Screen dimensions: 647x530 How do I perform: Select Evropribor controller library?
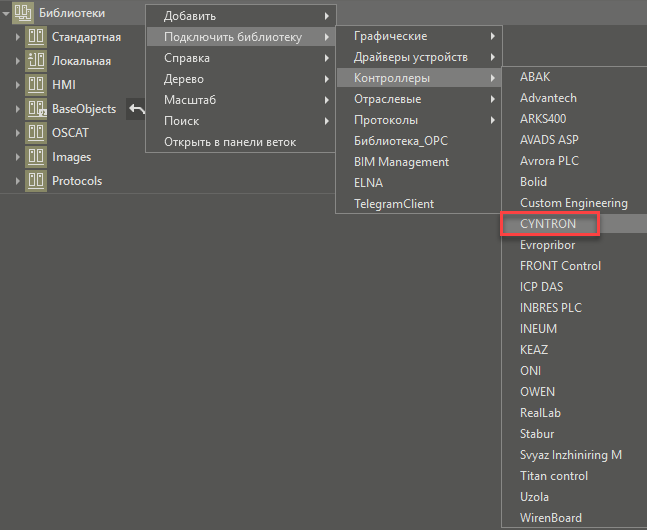click(x=574, y=245)
